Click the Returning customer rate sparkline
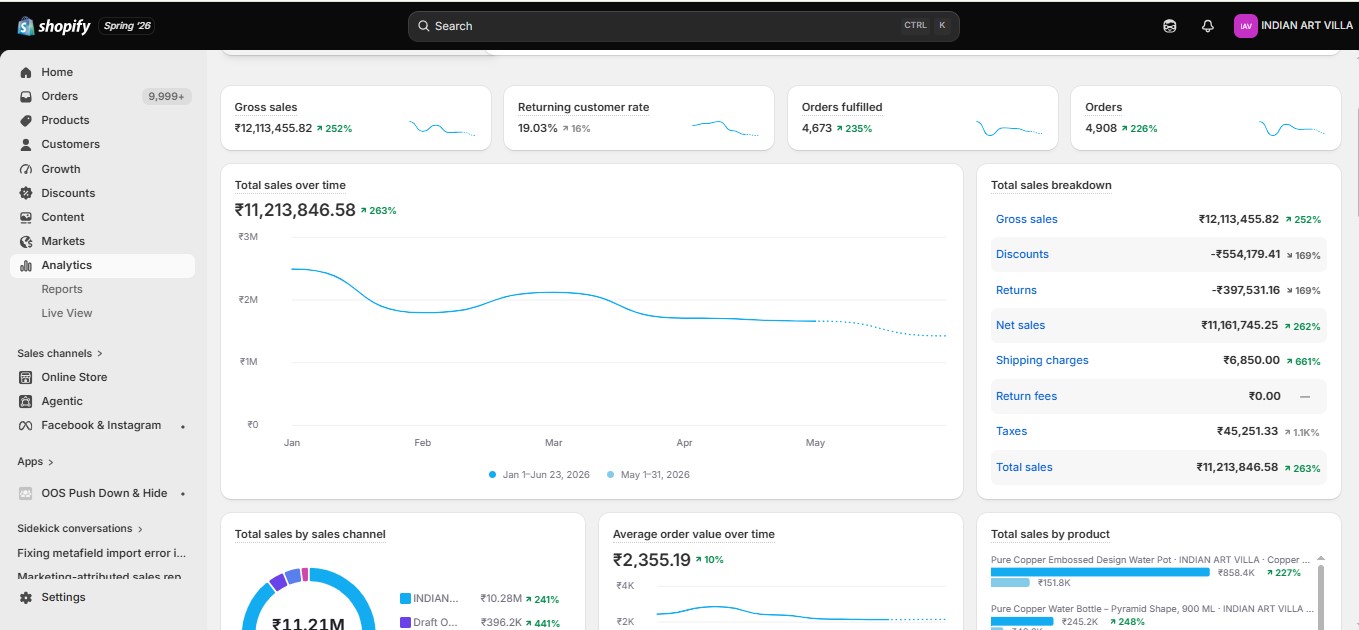1359x630 pixels. [725, 128]
